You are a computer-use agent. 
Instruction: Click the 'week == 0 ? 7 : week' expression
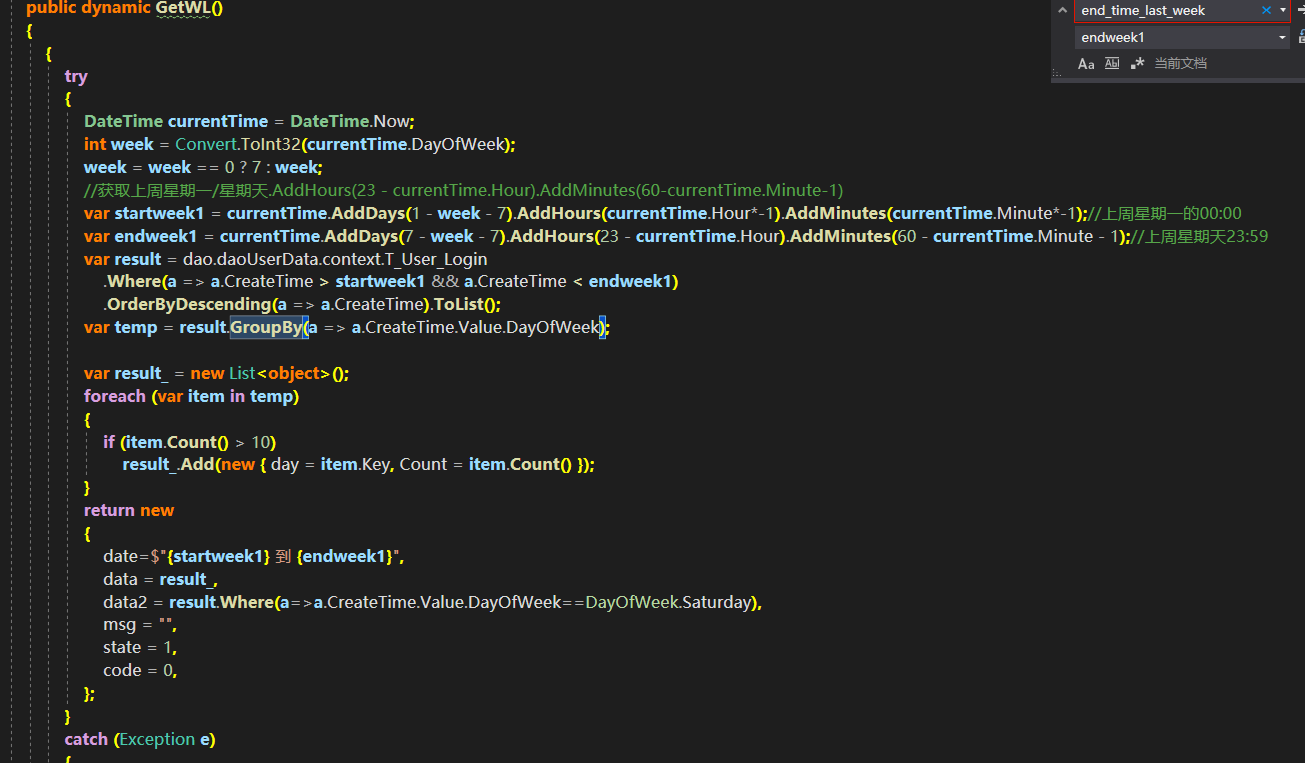235,168
